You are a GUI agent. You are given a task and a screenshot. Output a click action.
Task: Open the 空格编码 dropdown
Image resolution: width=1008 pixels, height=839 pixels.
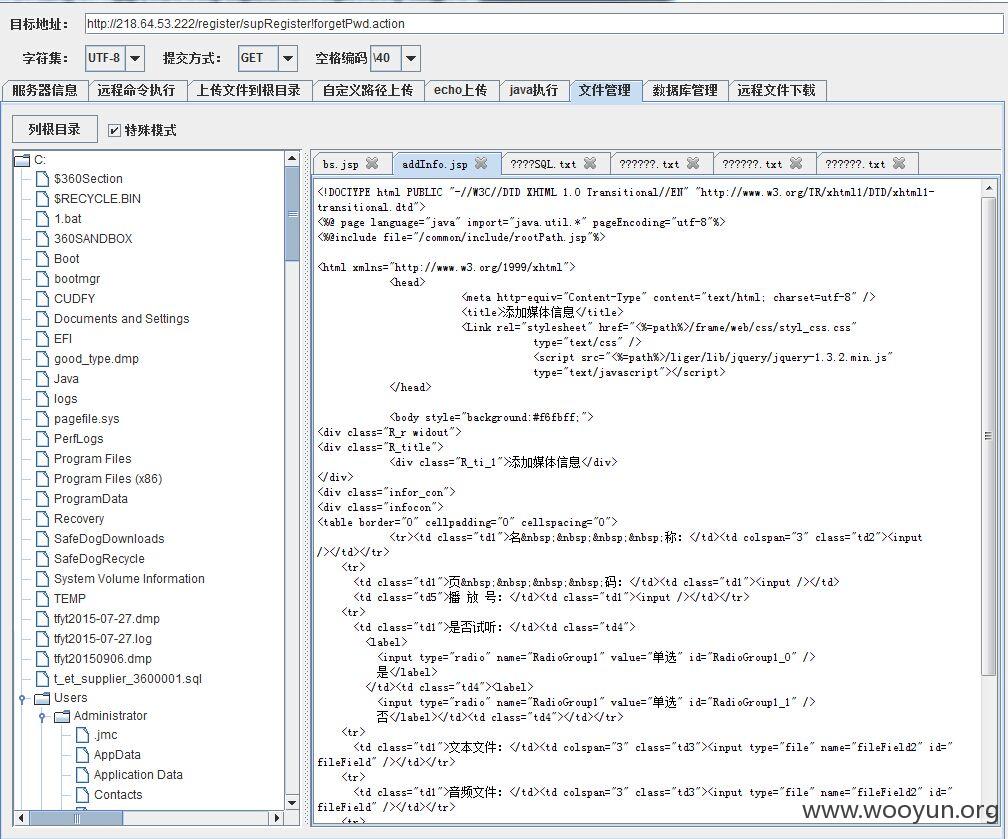(411, 59)
